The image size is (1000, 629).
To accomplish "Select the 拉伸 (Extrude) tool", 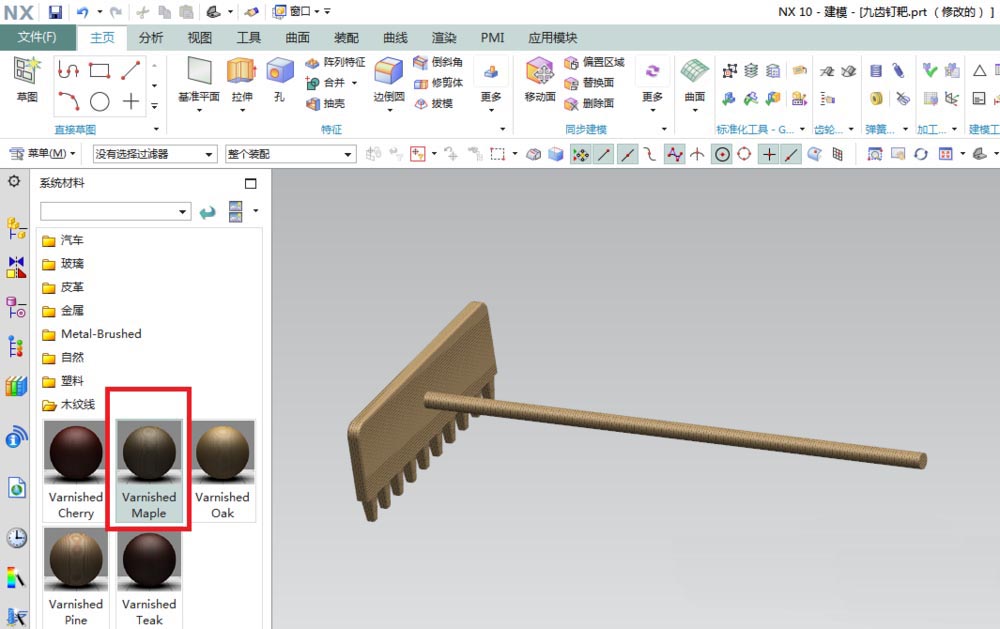I will coord(241,72).
